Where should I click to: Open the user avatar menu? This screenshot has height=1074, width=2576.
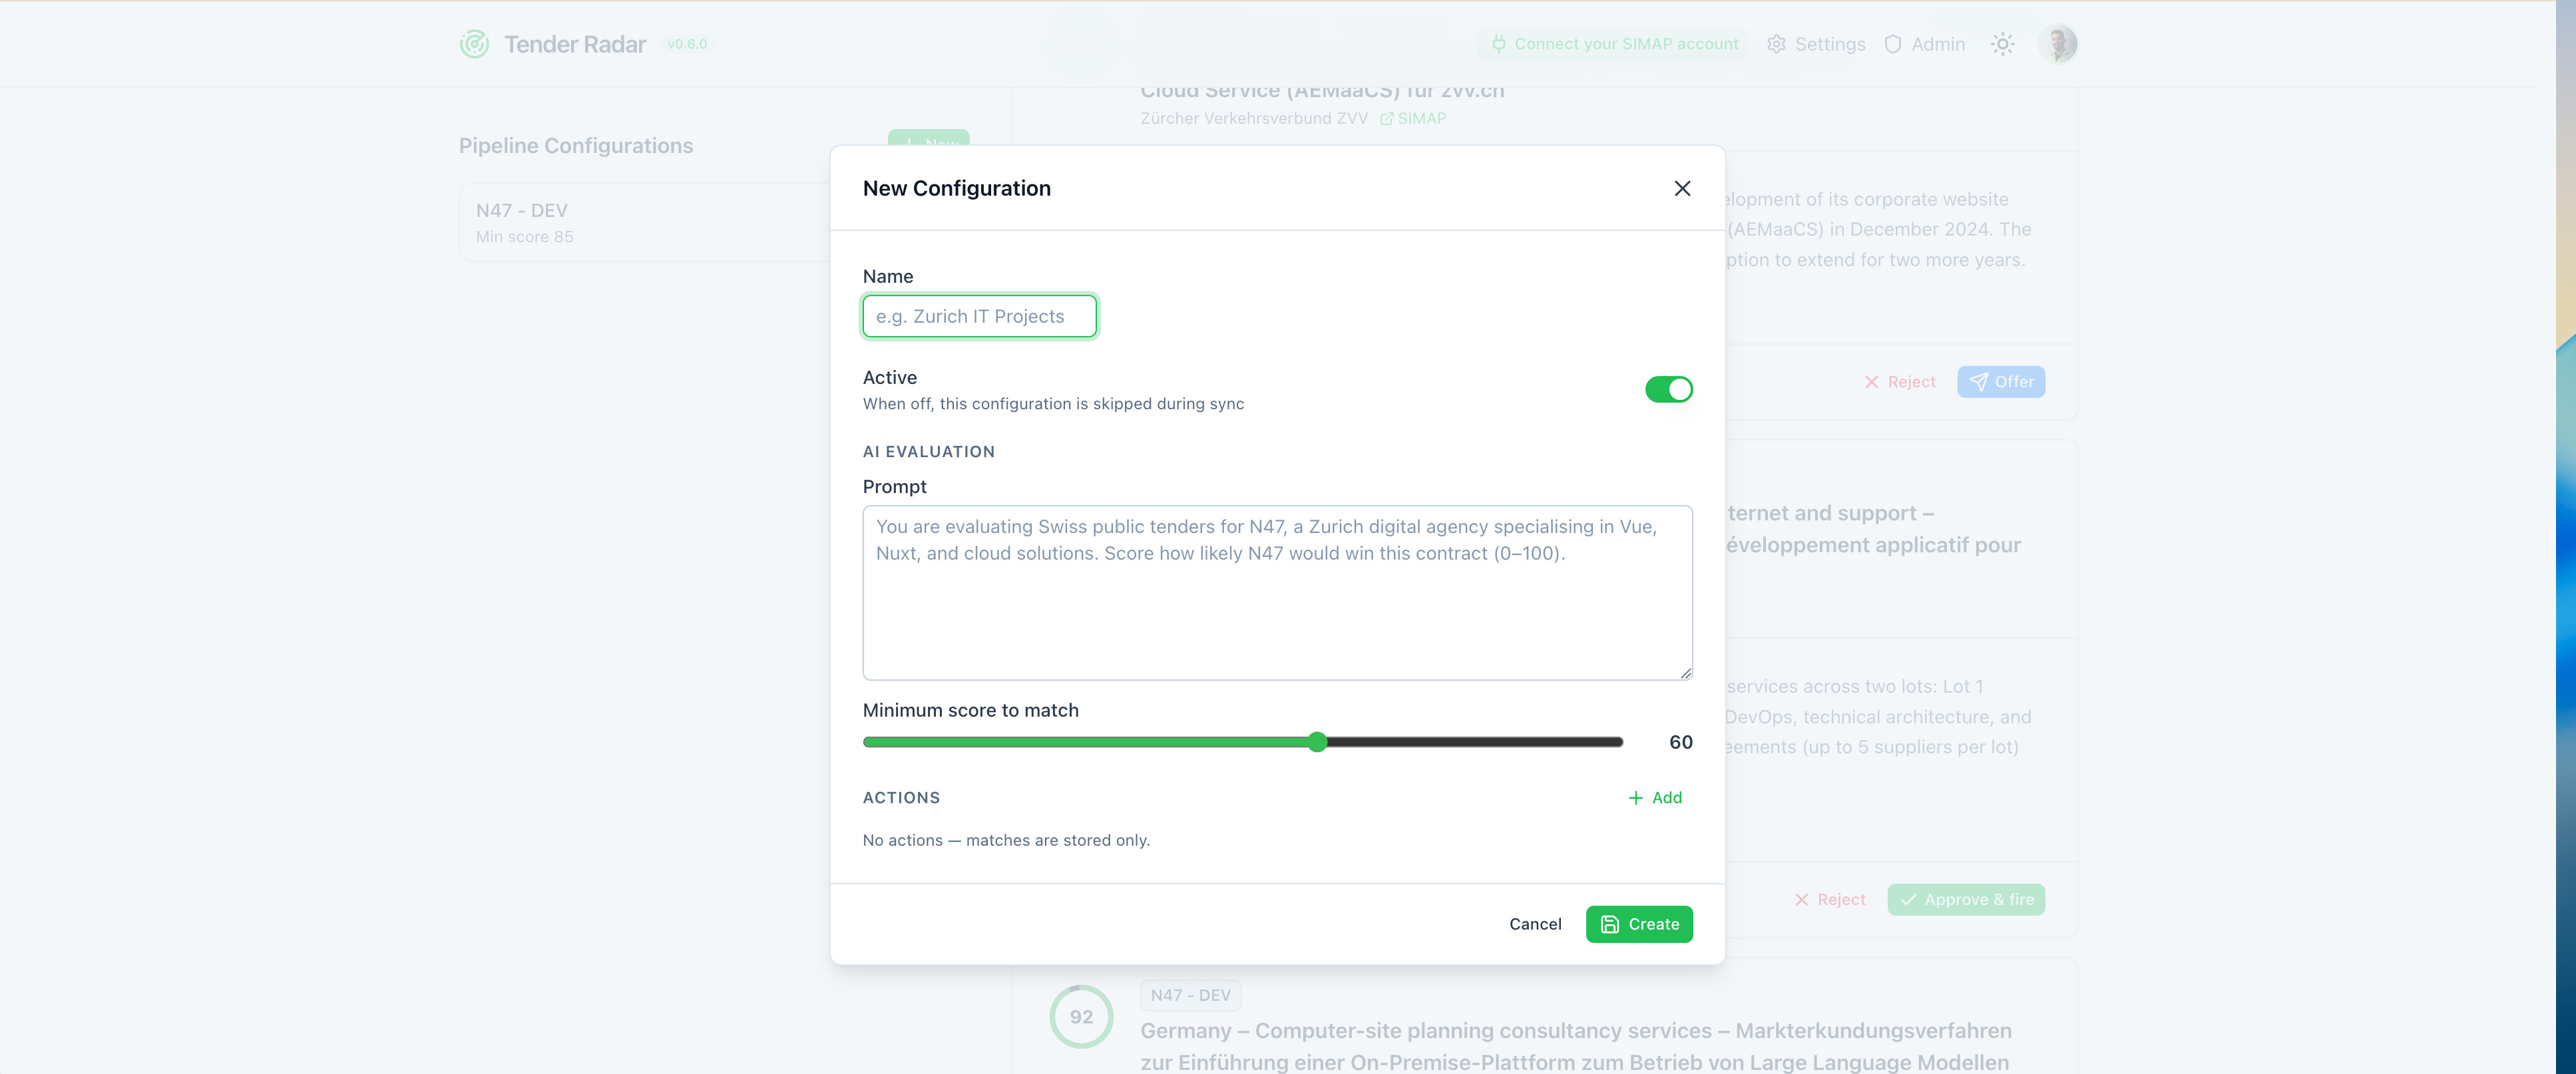tap(2058, 44)
